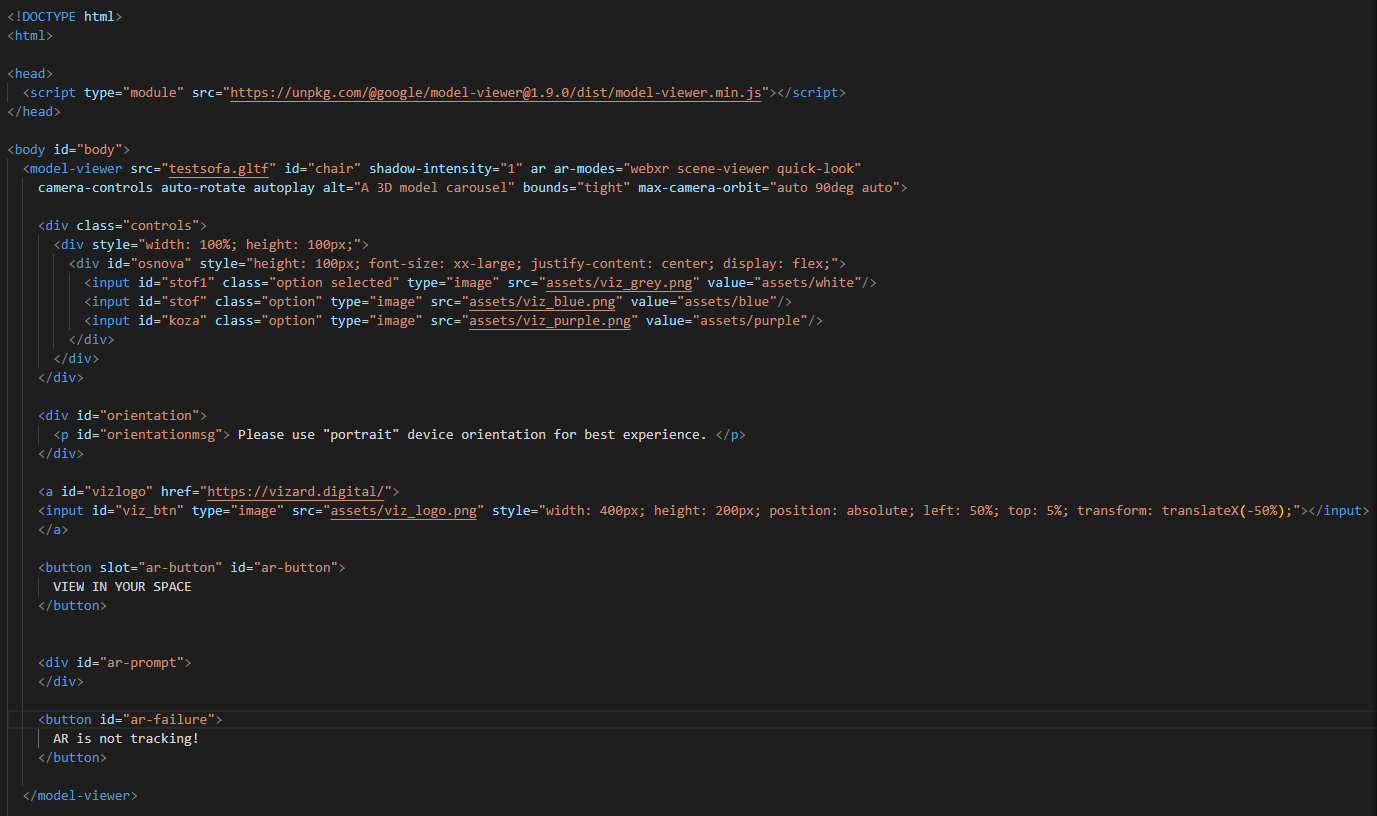Click the bounds="tight" attribute
Image resolution: width=1377 pixels, height=816 pixels.
pyautogui.click(x=577, y=187)
